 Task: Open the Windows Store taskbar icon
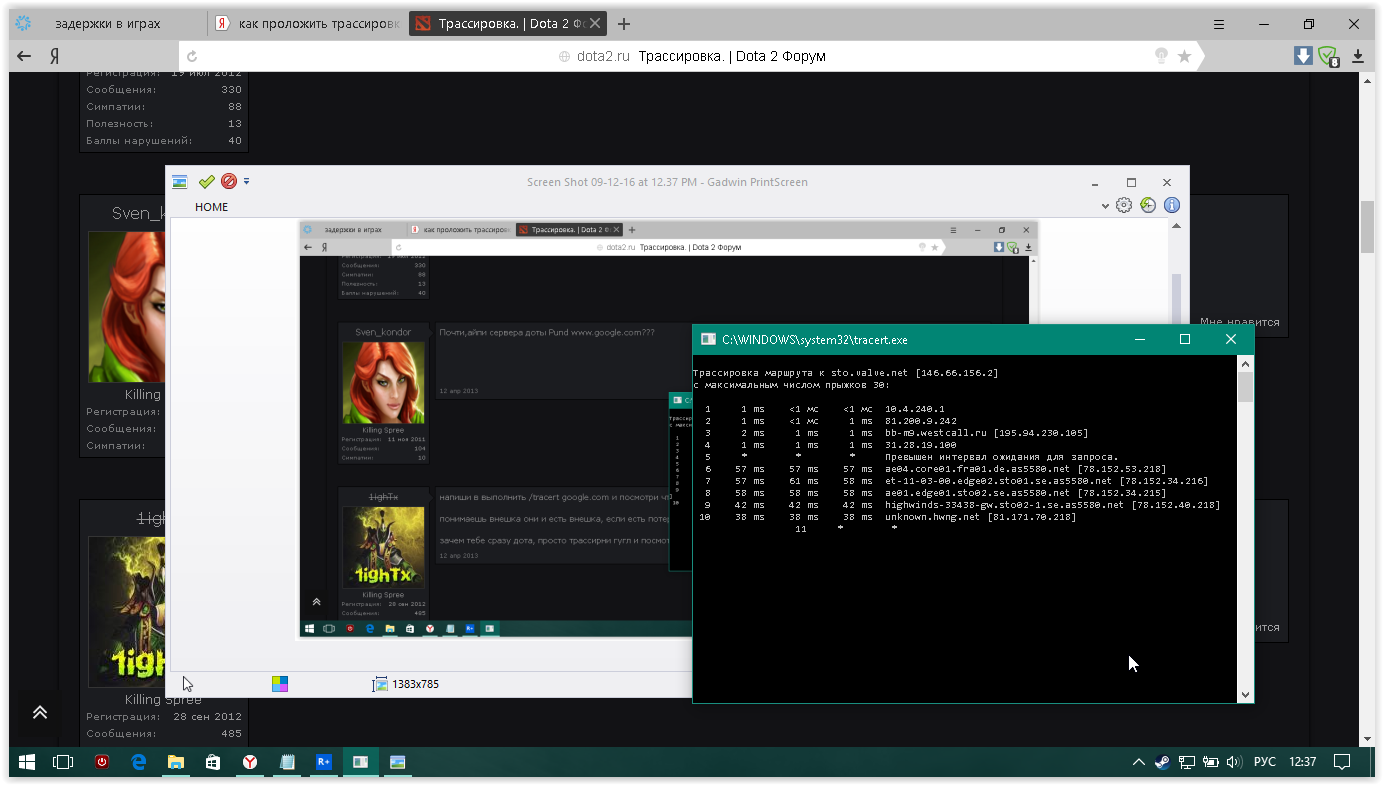point(213,762)
